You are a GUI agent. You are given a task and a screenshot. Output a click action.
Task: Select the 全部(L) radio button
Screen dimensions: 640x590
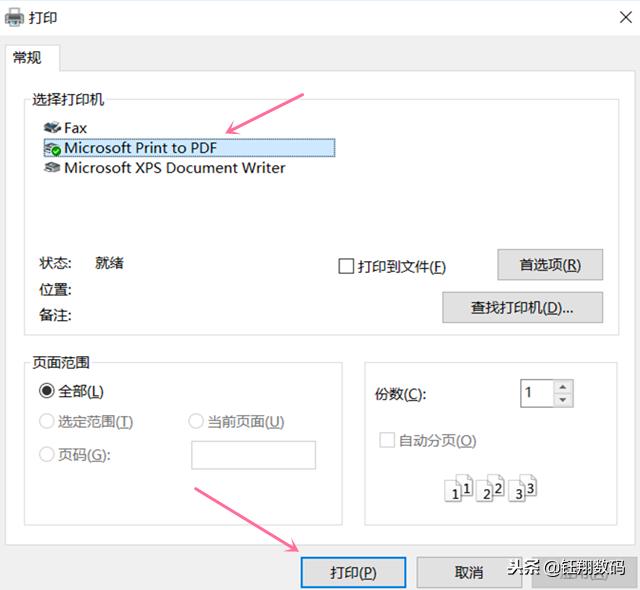47,391
